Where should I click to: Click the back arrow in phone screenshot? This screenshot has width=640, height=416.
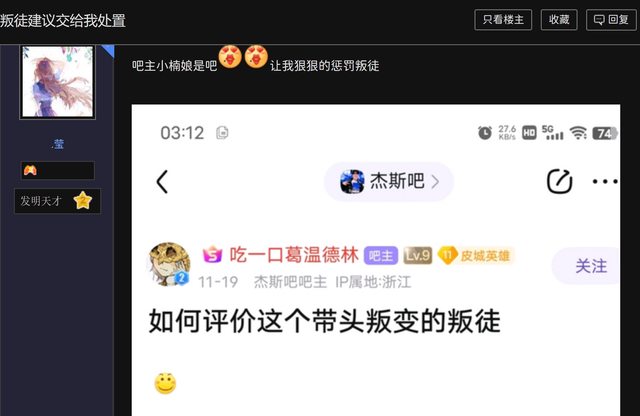click(162, 182)
